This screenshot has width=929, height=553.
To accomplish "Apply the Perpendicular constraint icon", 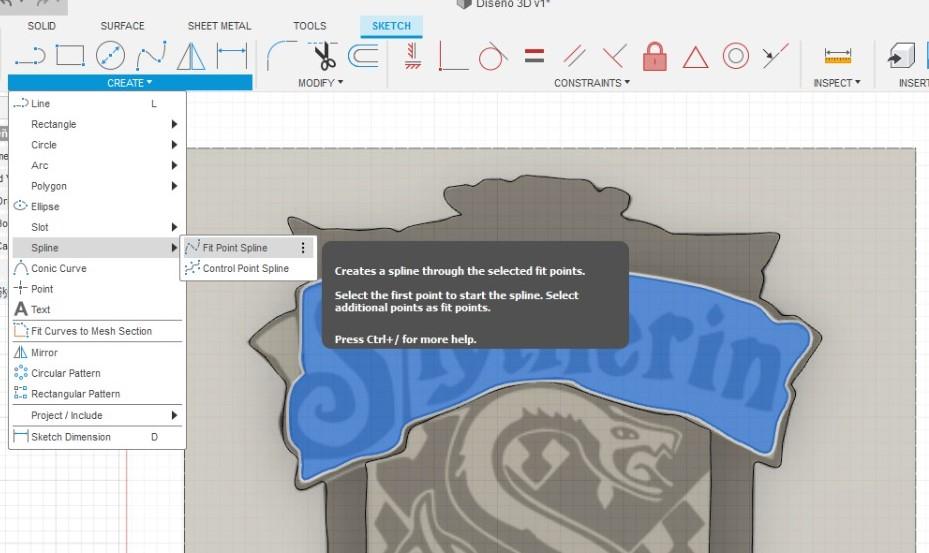I will pos(614,56).
